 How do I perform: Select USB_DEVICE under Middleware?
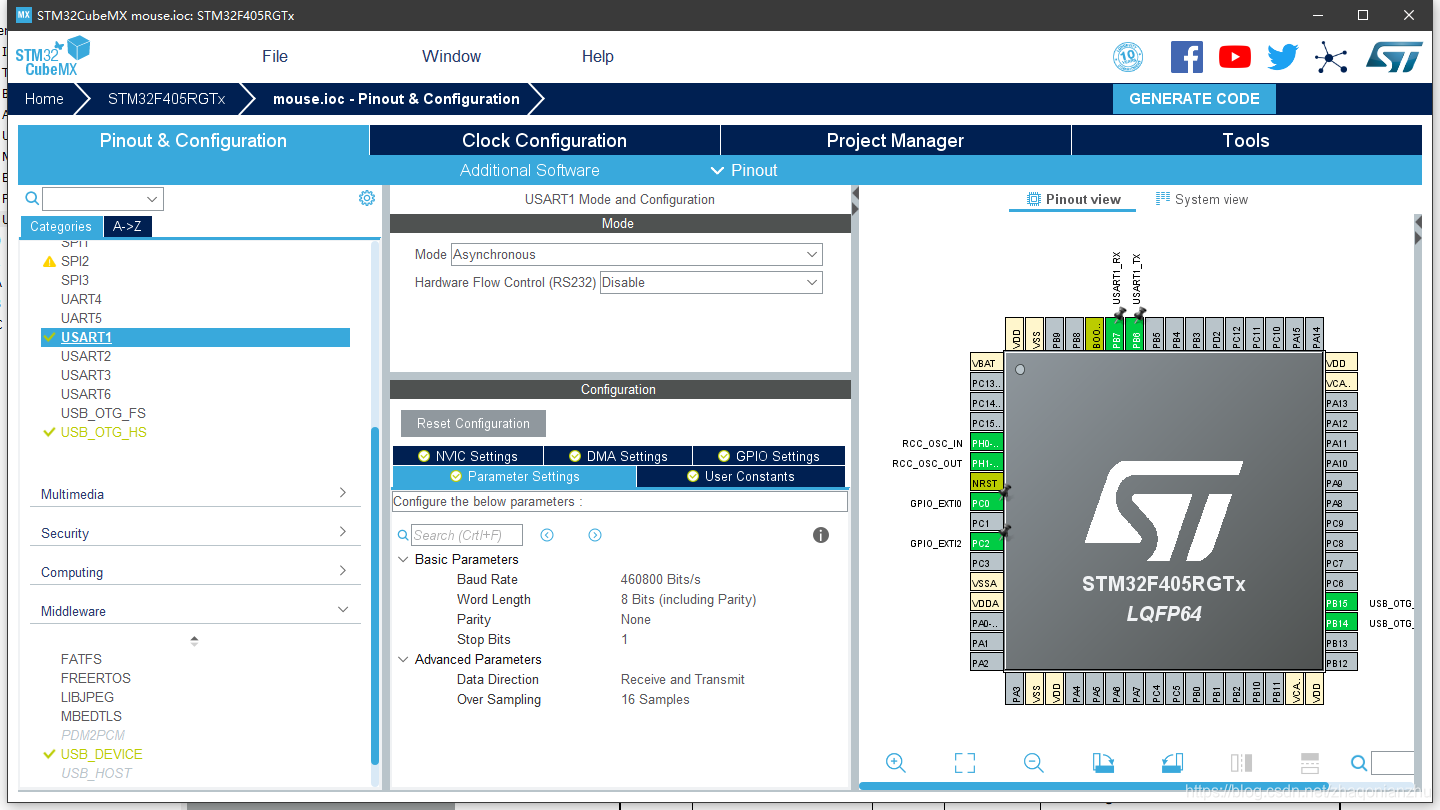click(102, 754)
